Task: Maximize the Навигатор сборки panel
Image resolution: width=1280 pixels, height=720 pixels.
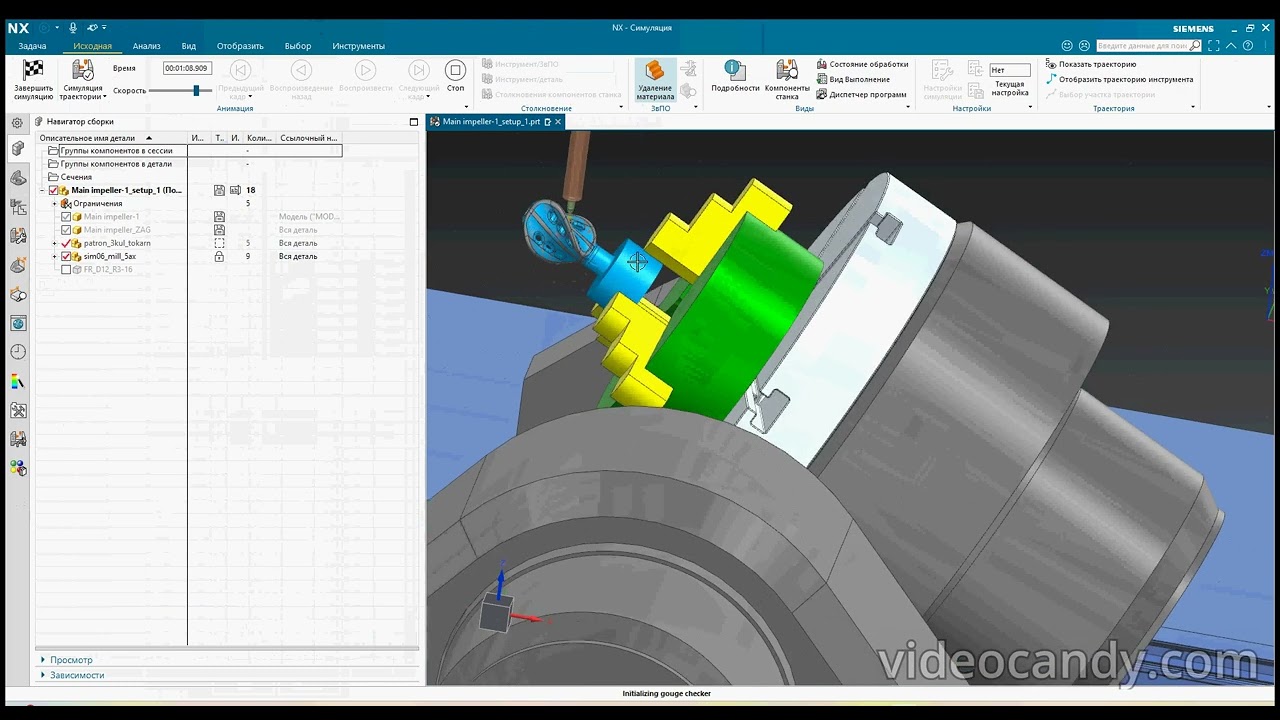Action: (x=414, y=122)
